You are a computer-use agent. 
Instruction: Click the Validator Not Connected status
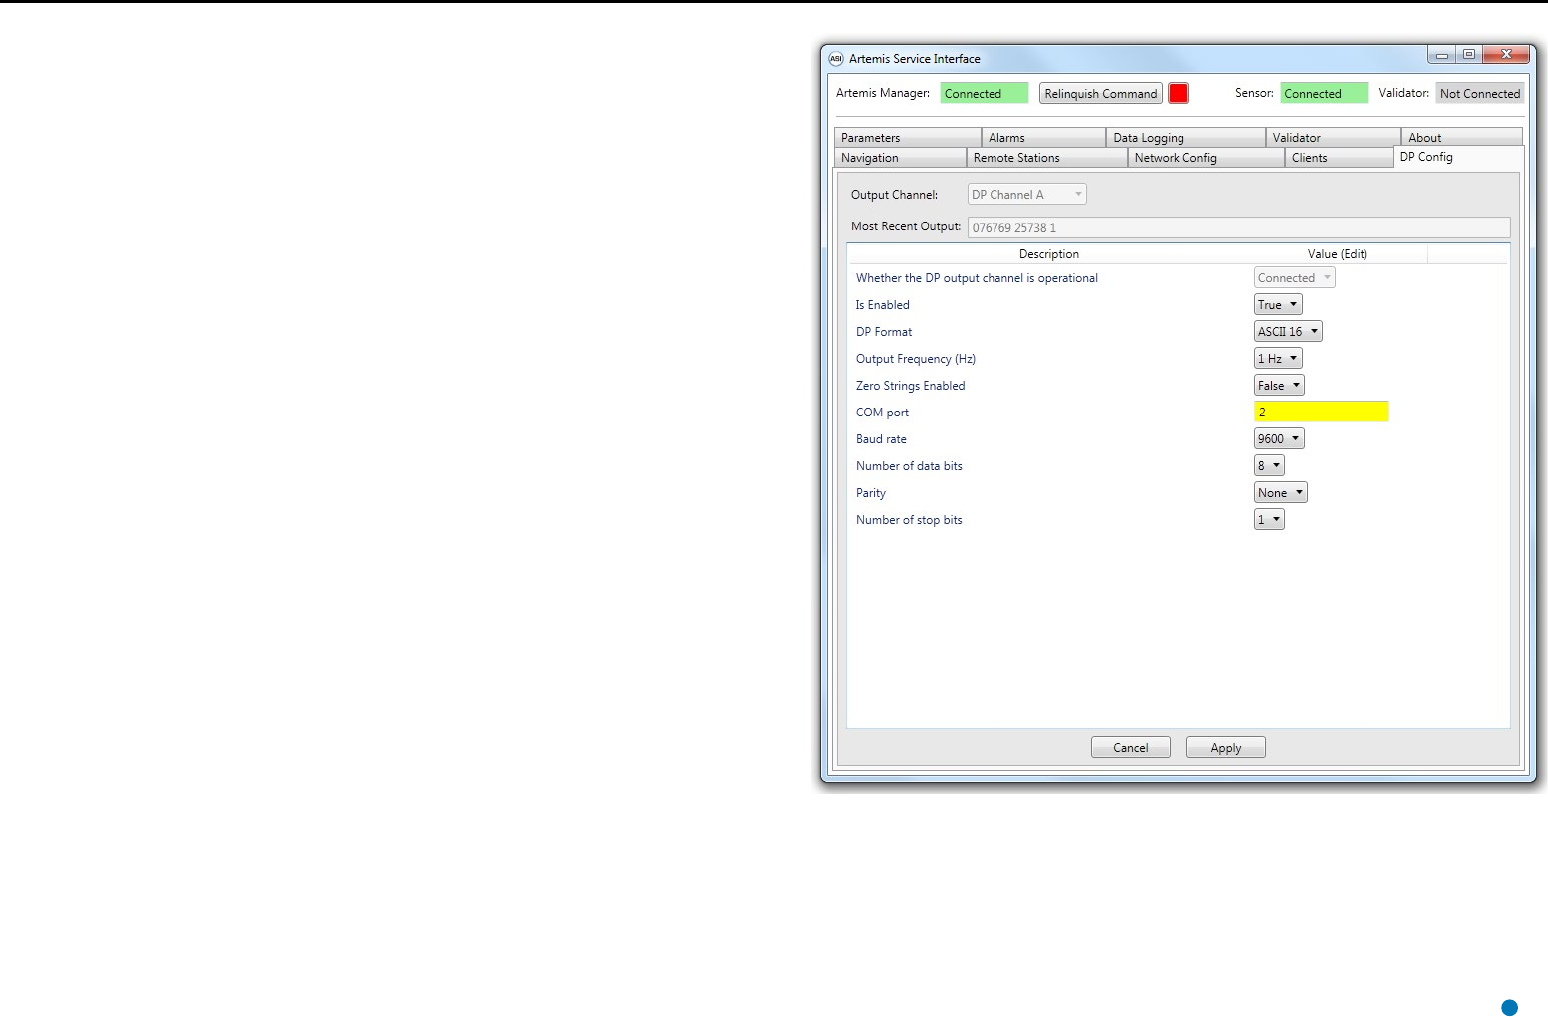[x=1480, y=93]
